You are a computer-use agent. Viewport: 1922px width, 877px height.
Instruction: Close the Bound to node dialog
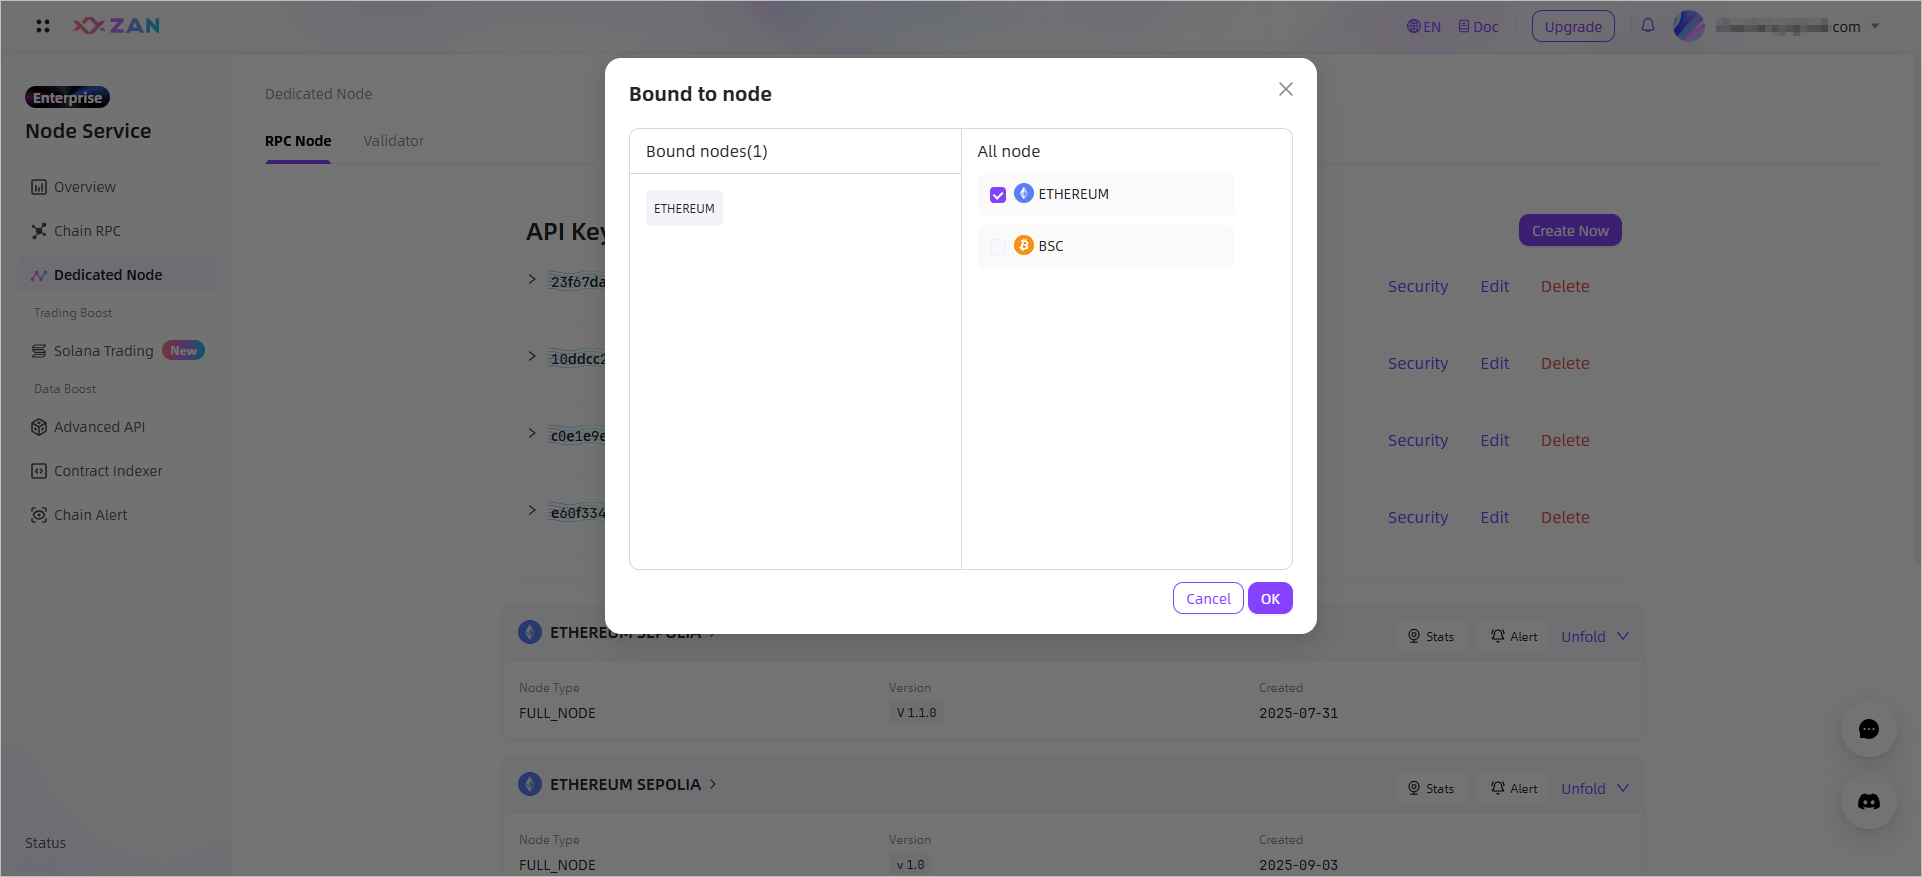click(x=1286, y=90)
